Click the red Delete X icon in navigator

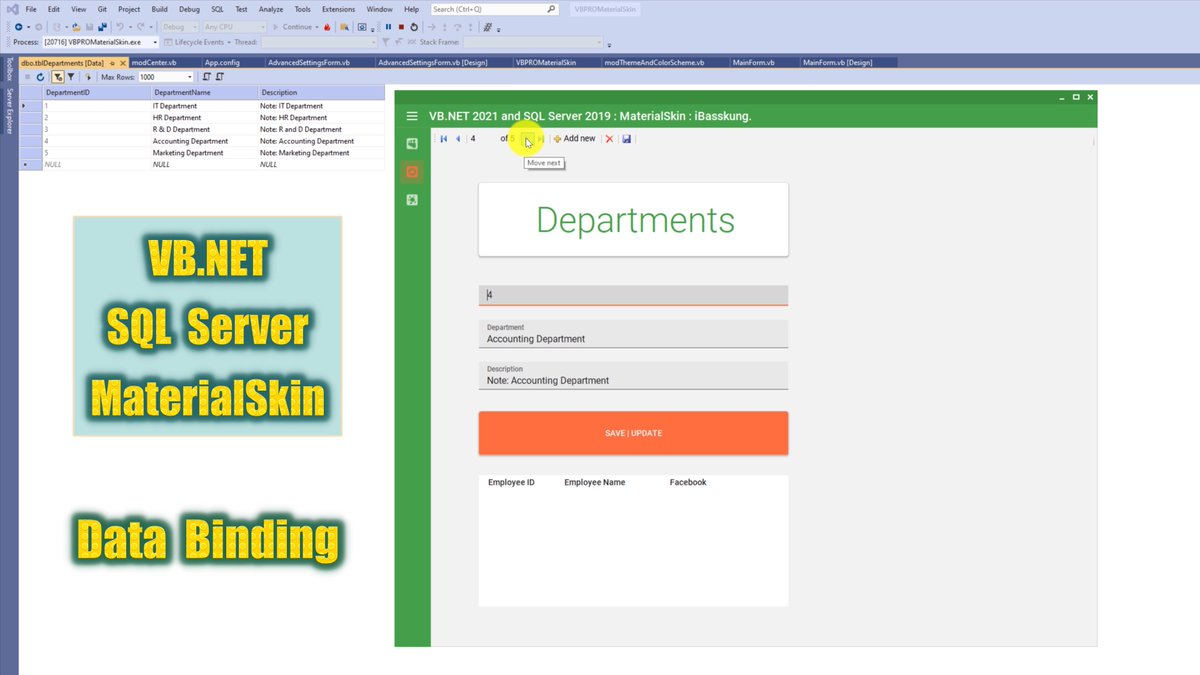point(609,139)
